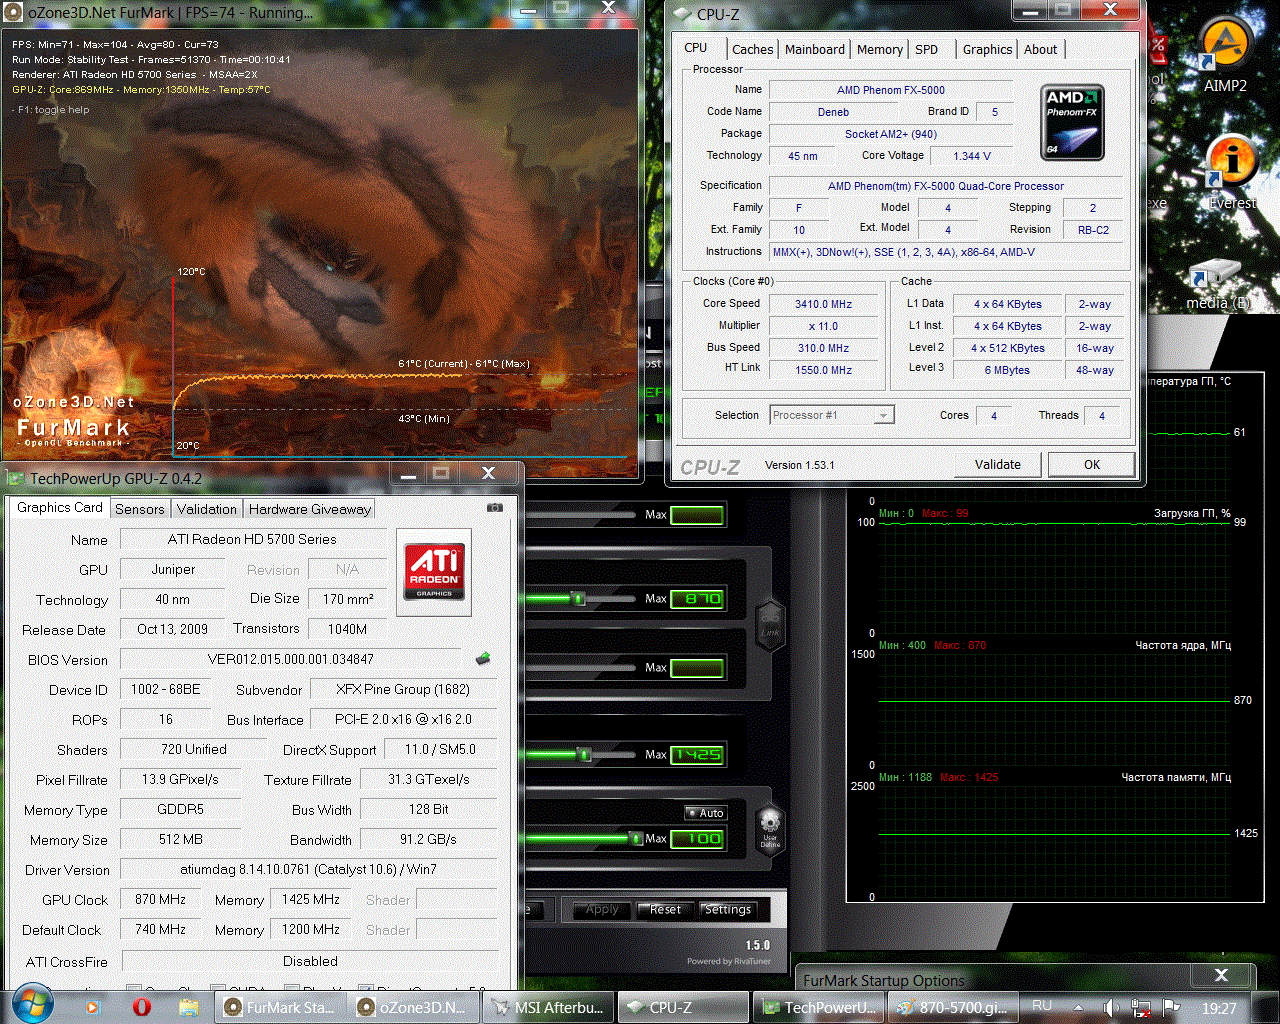Click the Validate button in CPU-Z

point(998,464)
